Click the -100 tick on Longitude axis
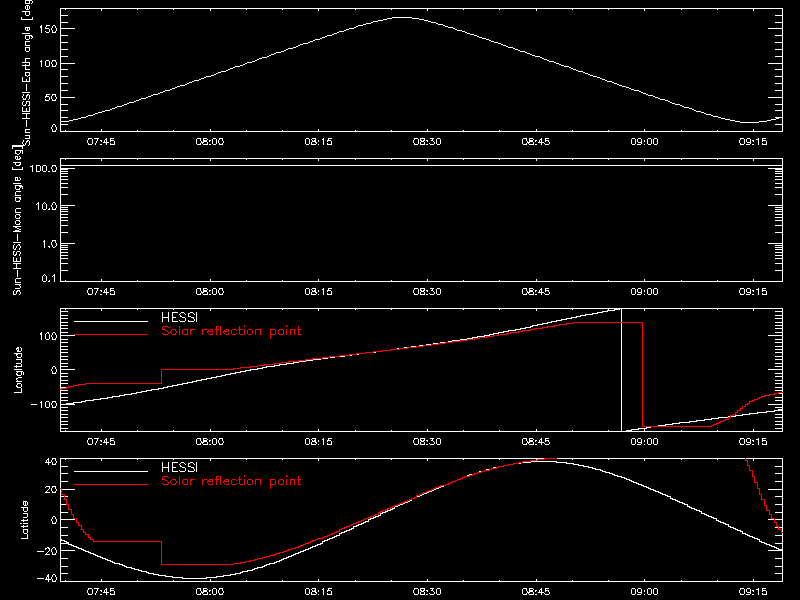 44,404
